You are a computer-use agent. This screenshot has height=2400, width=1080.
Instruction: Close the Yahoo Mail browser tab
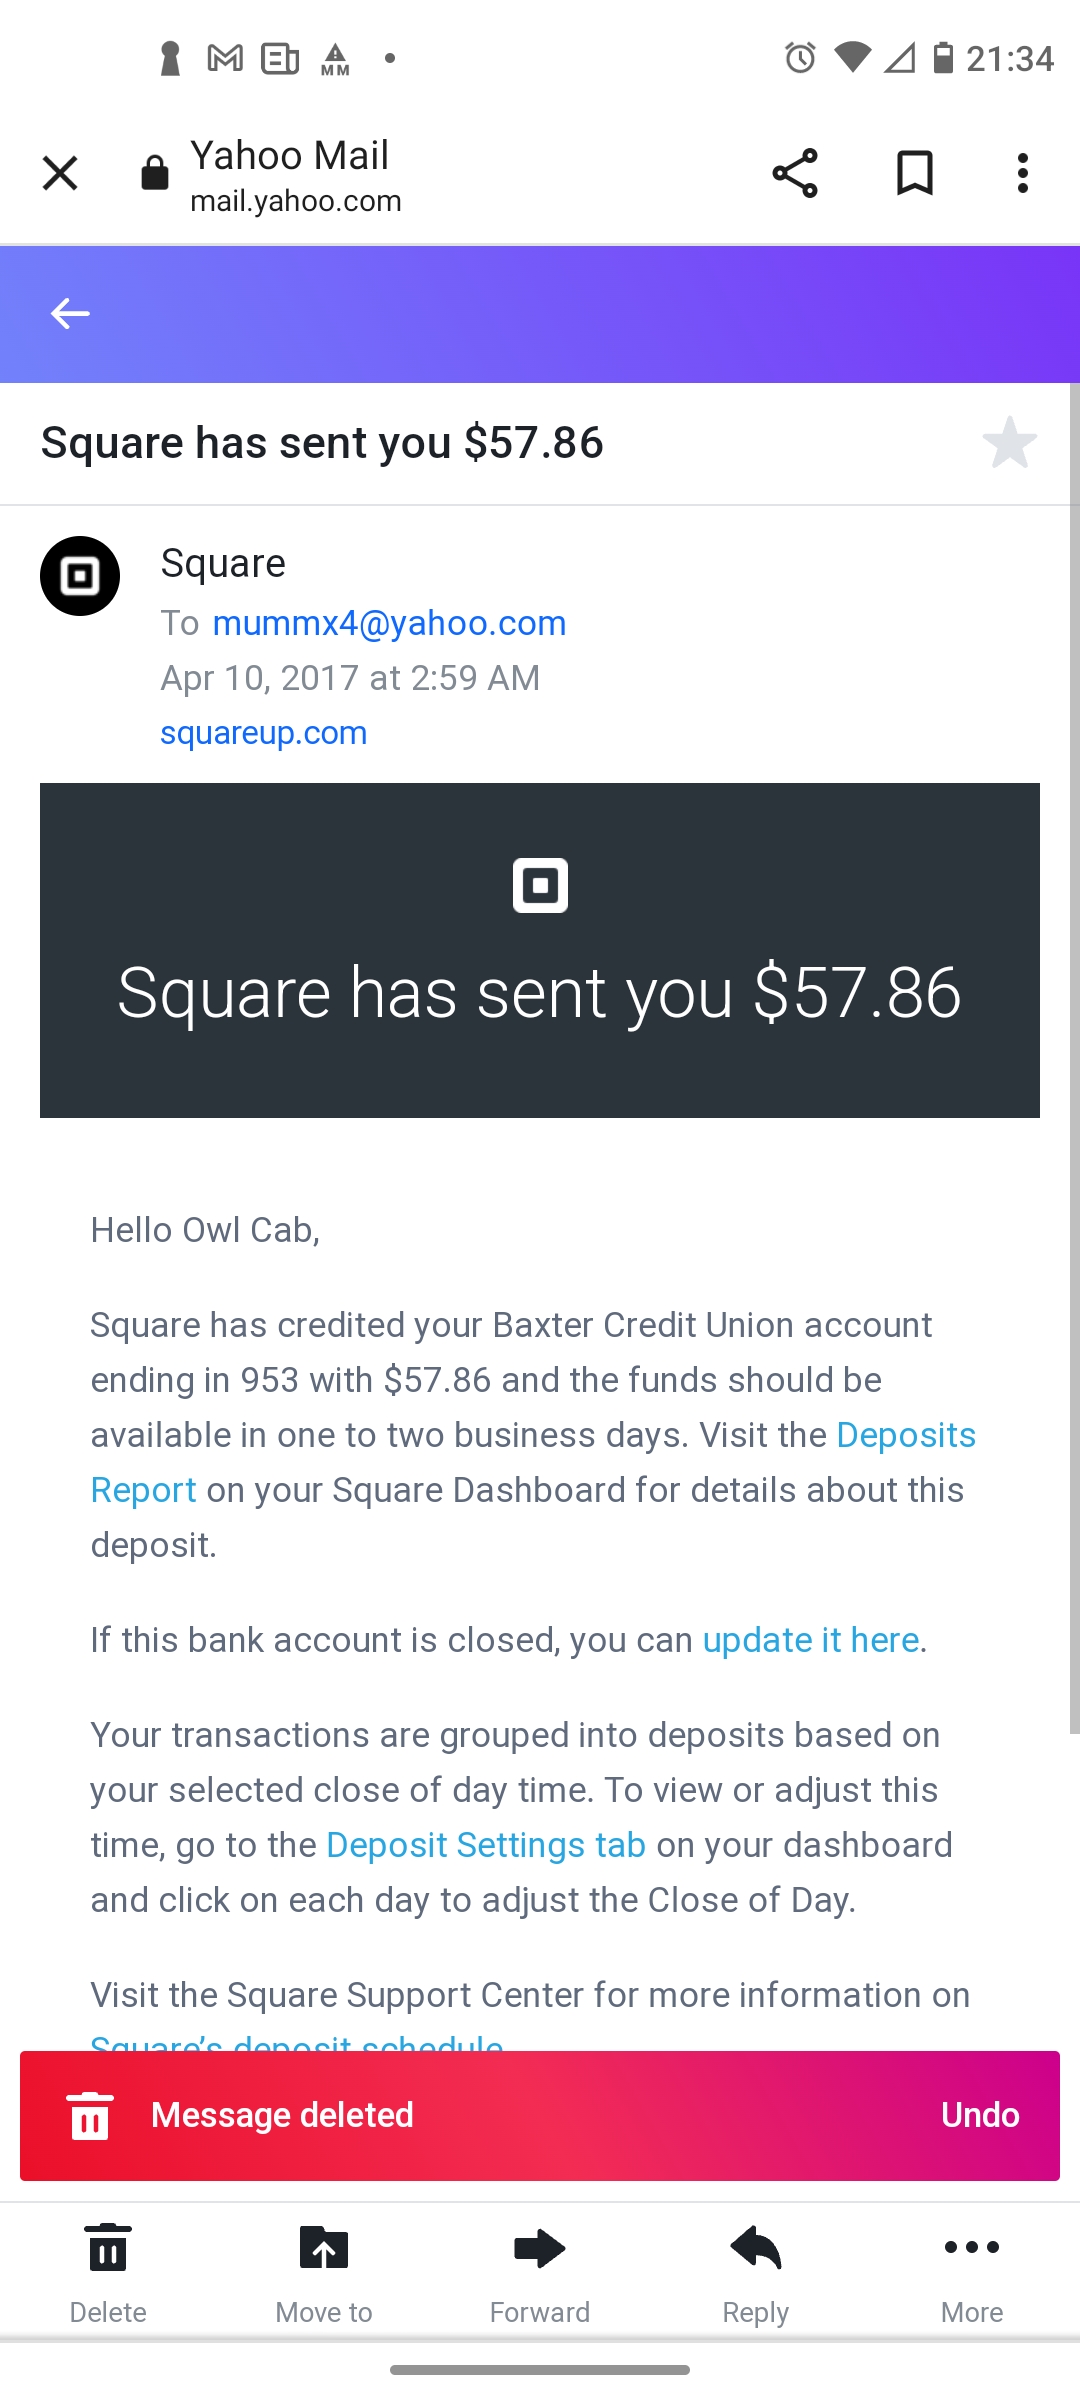click(60, 173)
